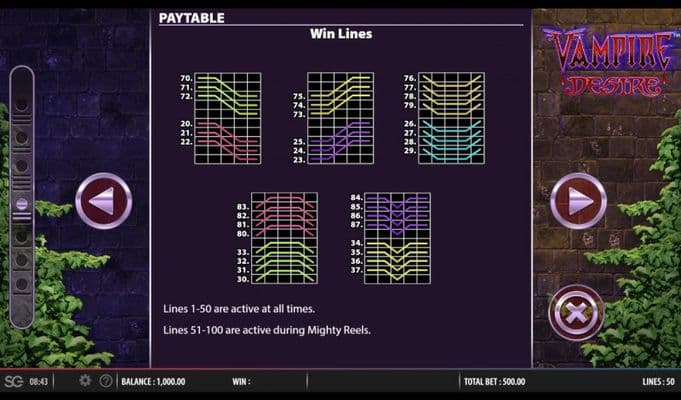Click the Lines 50 indicator
Viewport: 681px width, 400px height.
[x=658, y=381]
